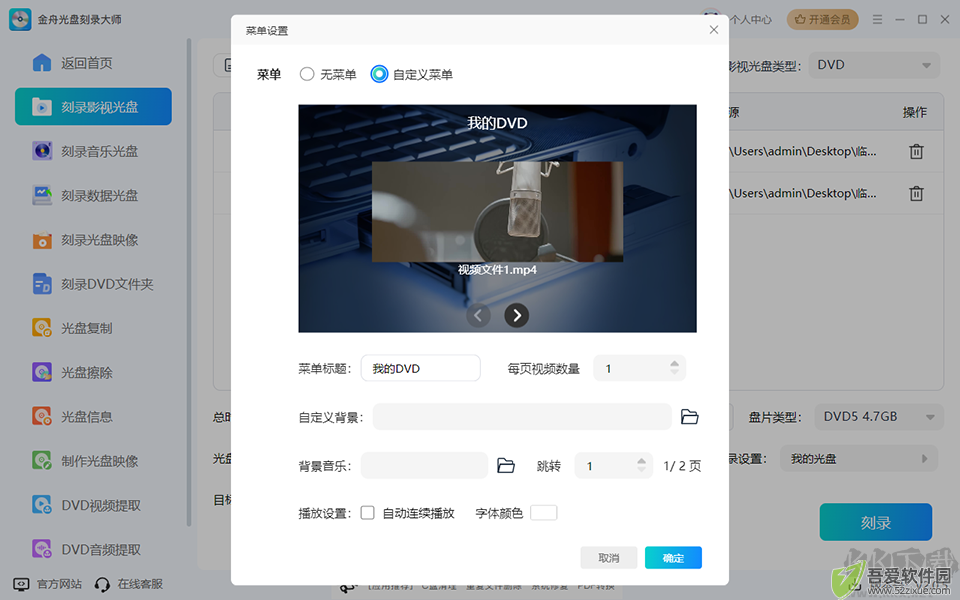Click the 光盘复制 sidebar icon
960x600 pixels.
(42, 328)
